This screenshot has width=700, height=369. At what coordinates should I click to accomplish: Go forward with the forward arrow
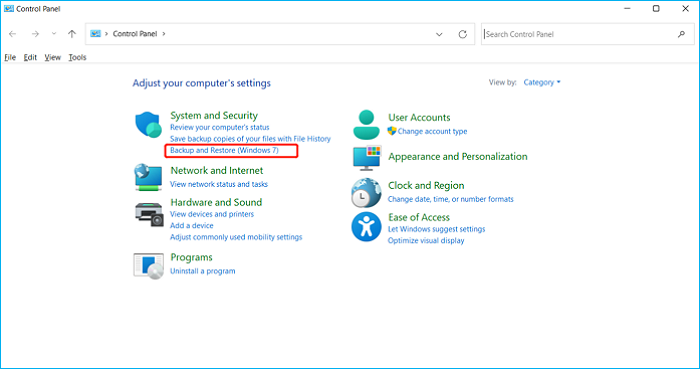click(35, 34)
